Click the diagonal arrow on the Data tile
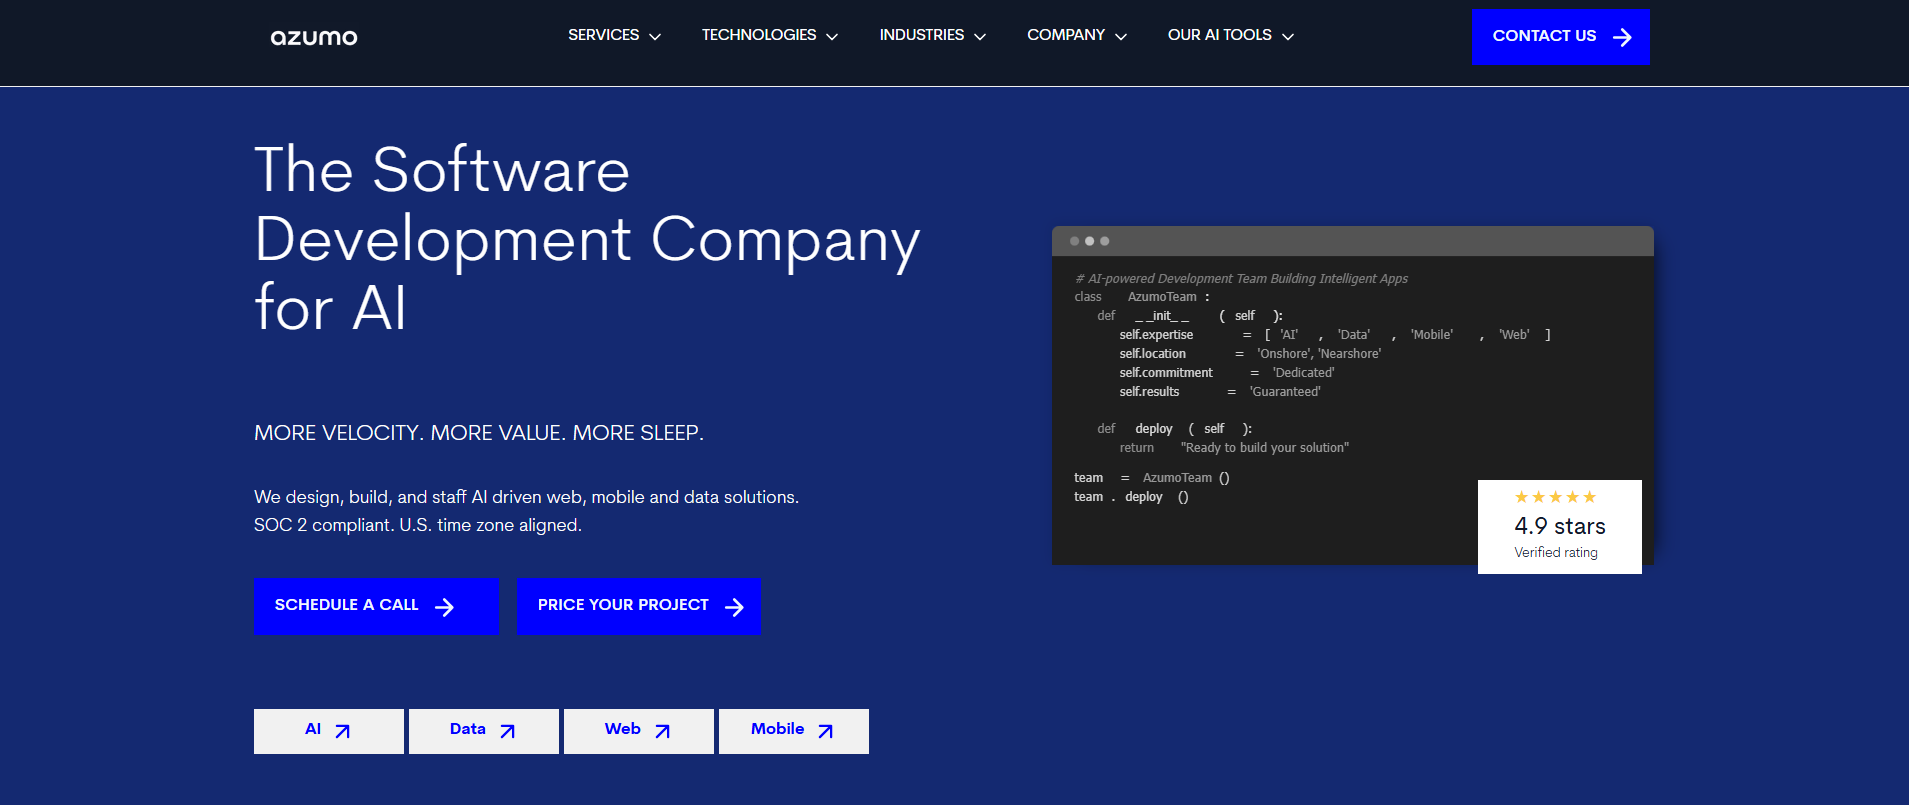The height and width of the screenshot is (805, 1909). tap(508, 731)
